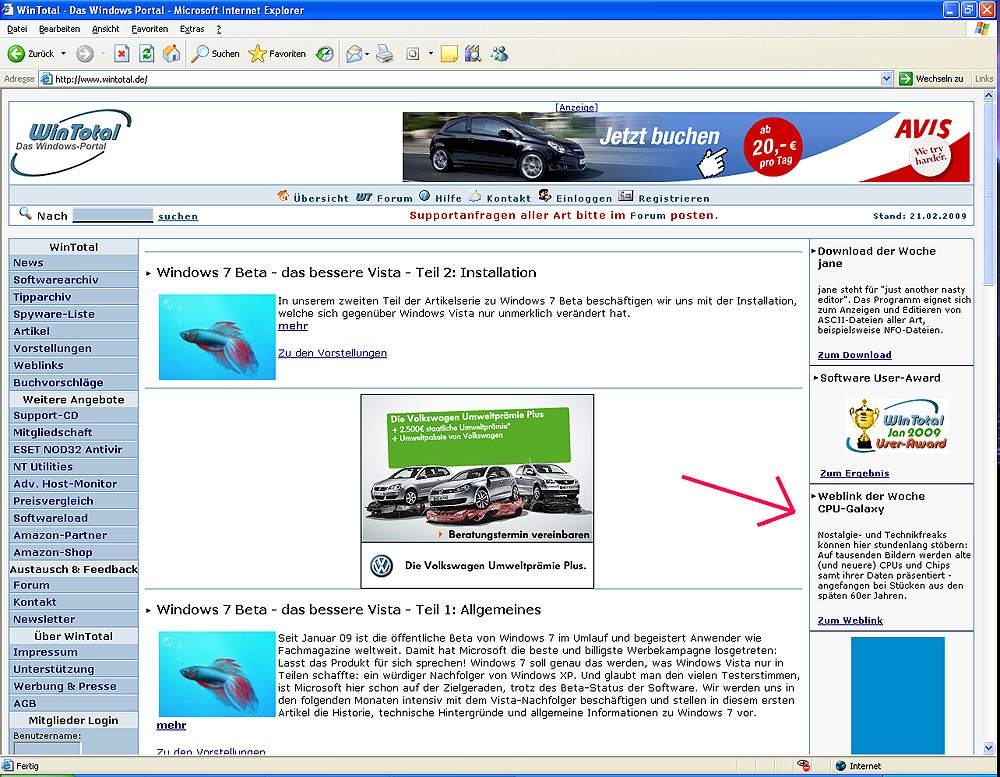The width and height of the screenshot is (1000, 777).
Task: Click the Volkswagen Umweltprämie ad image
Action: pyautogui.click(x=477, y=491)
